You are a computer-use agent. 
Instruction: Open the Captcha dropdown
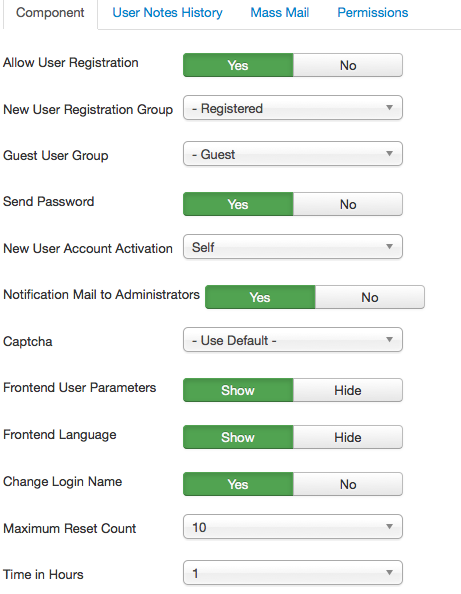click(293, 340)
